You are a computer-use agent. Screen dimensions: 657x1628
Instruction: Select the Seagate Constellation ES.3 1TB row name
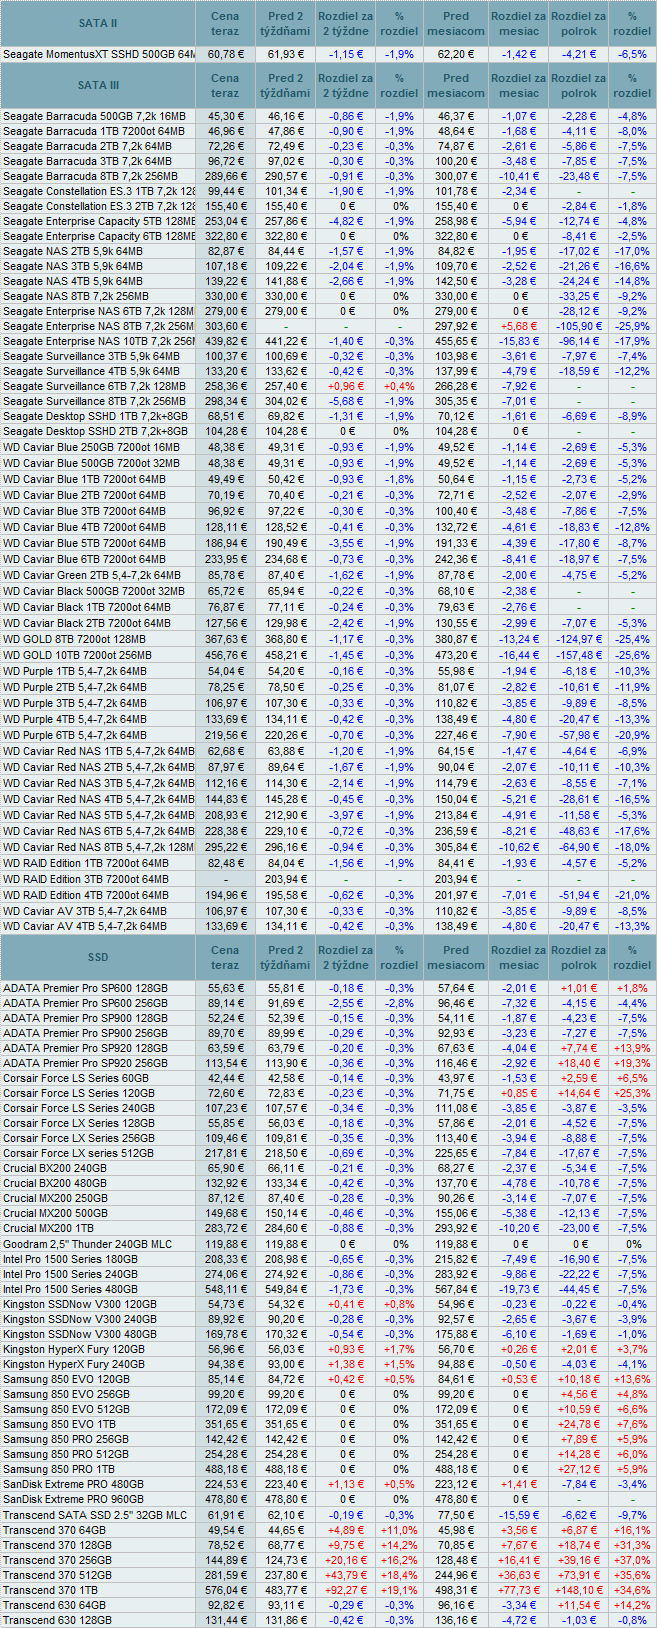pyautogui.click(x=98, y=191)
